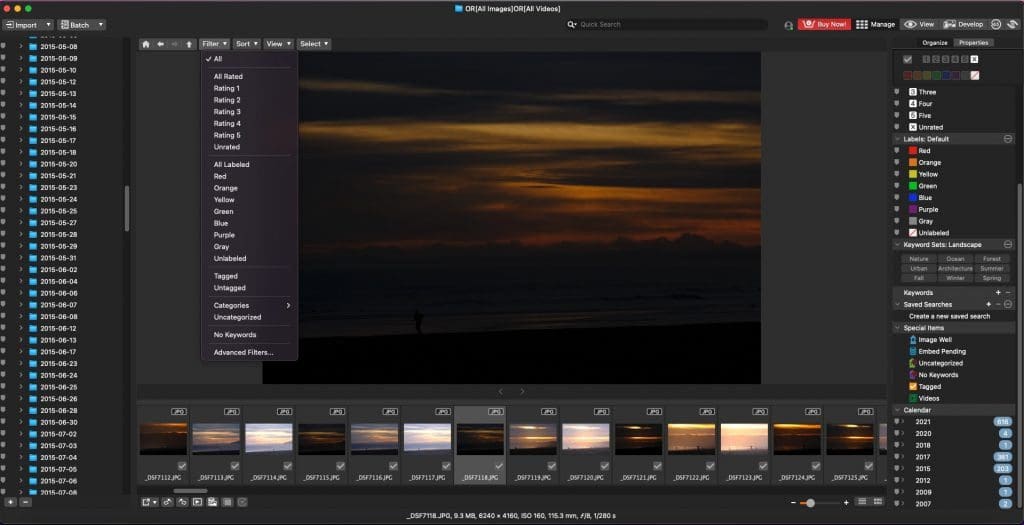Check the tag box on _DSF7112.JPG thumbnail

point(181,466)
